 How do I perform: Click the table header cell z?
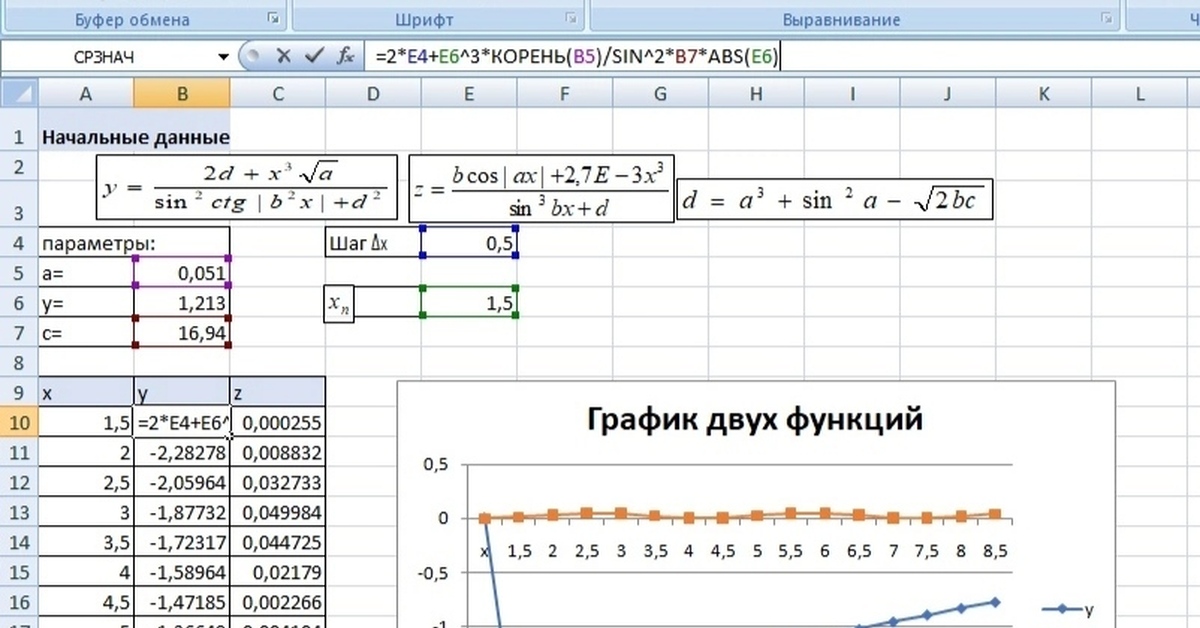tap(277, 393)
